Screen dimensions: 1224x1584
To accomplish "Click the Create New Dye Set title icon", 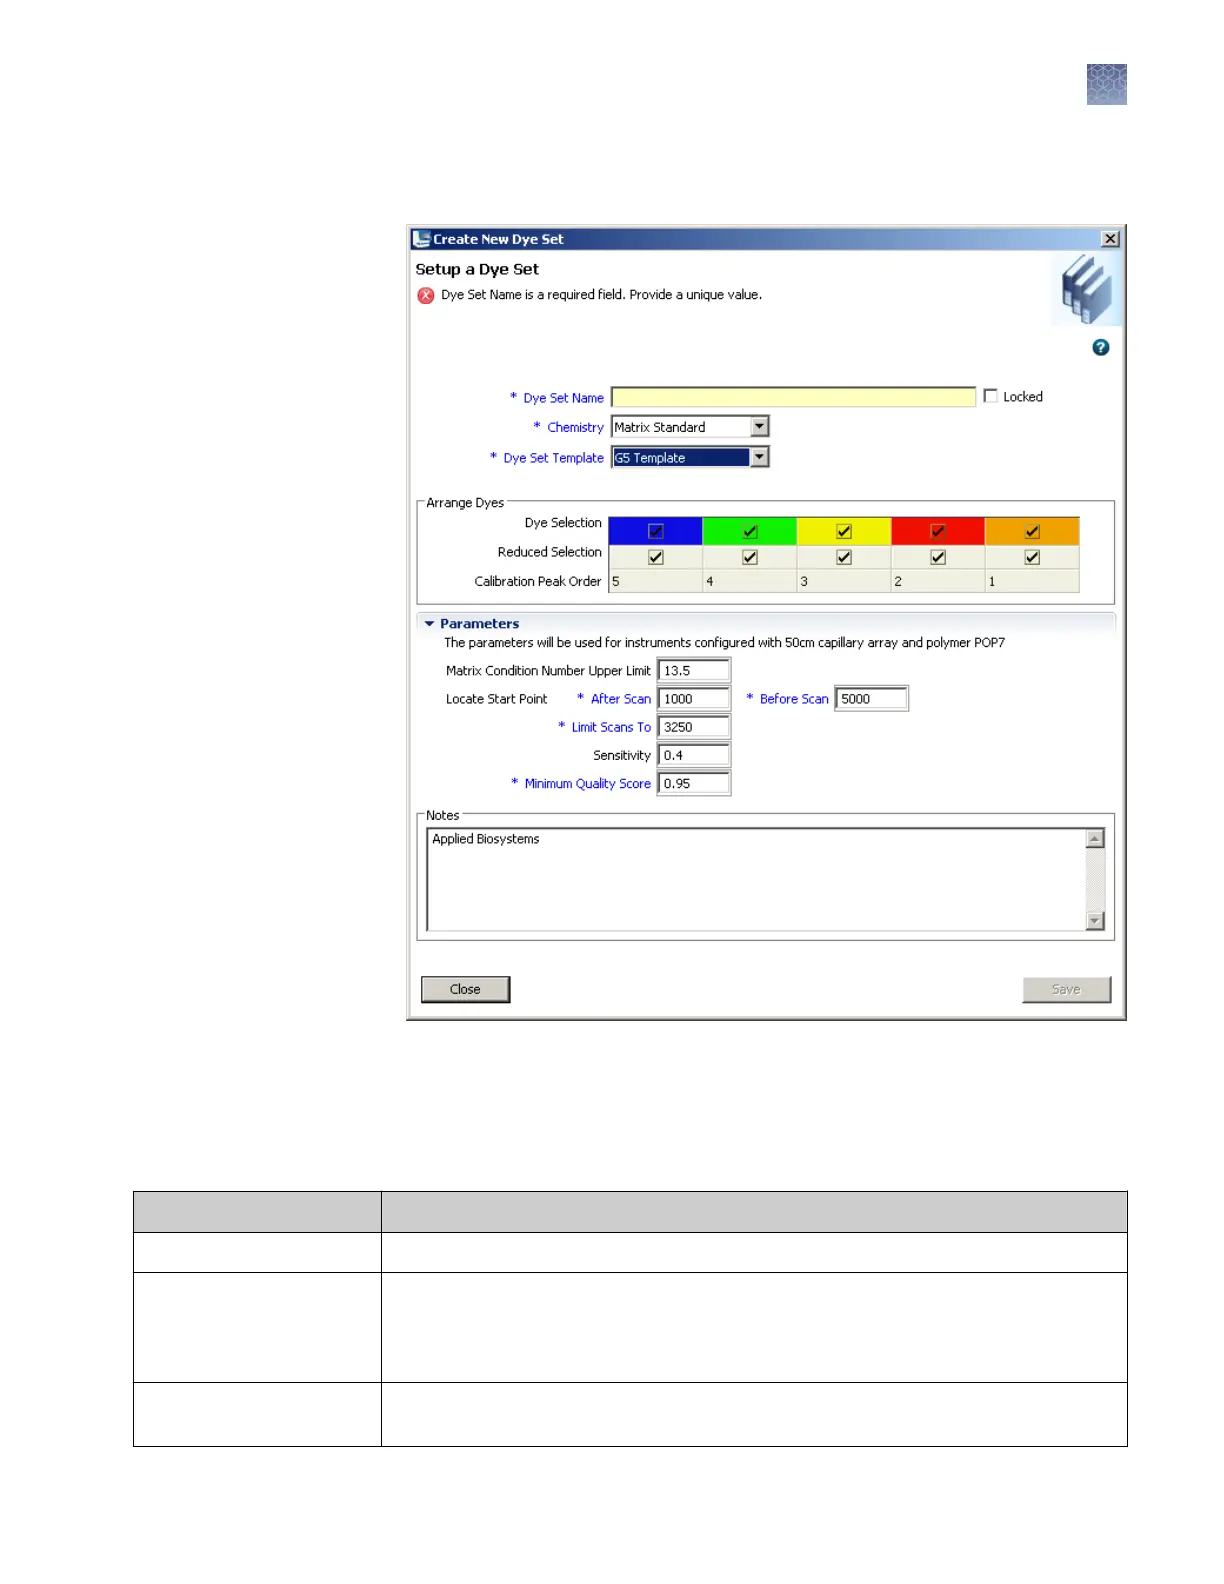I will tap(421, 239).
